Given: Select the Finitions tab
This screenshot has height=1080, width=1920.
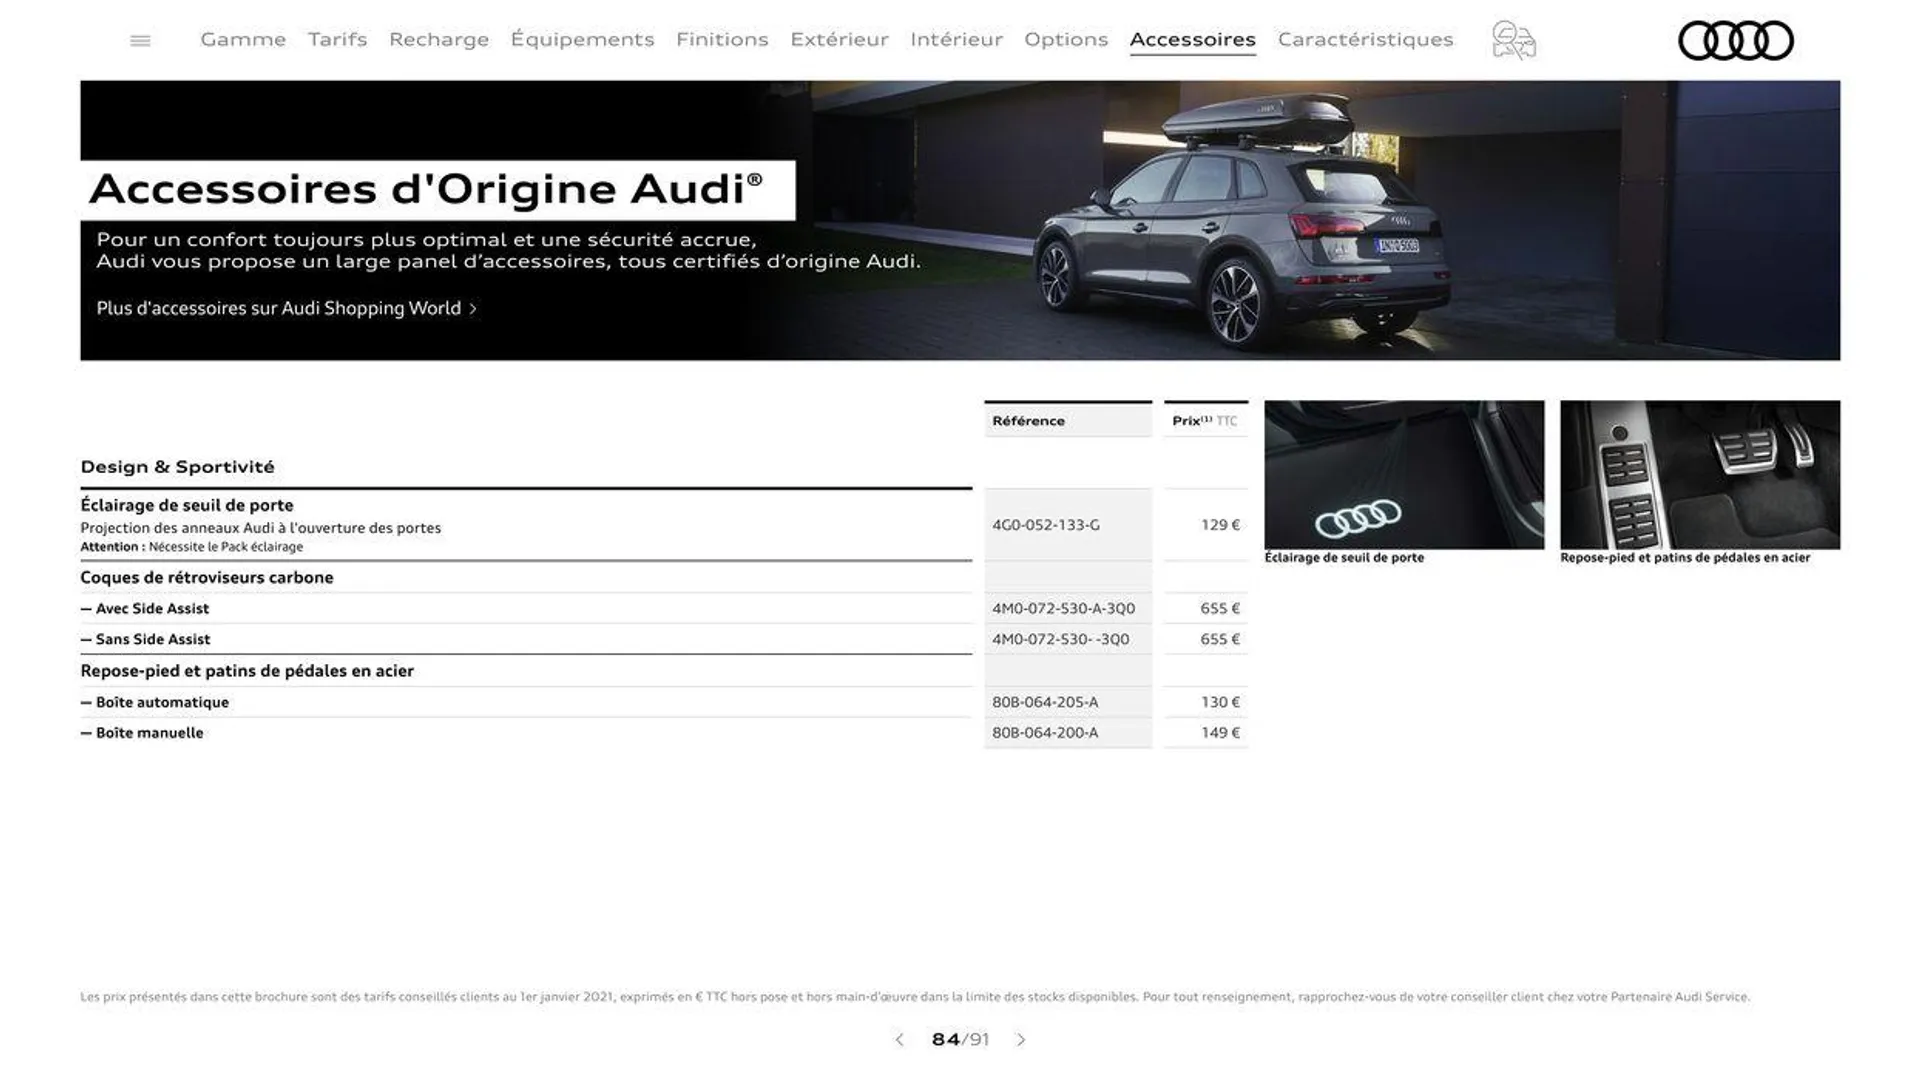Looking at the screenshot, I should 722,39.
